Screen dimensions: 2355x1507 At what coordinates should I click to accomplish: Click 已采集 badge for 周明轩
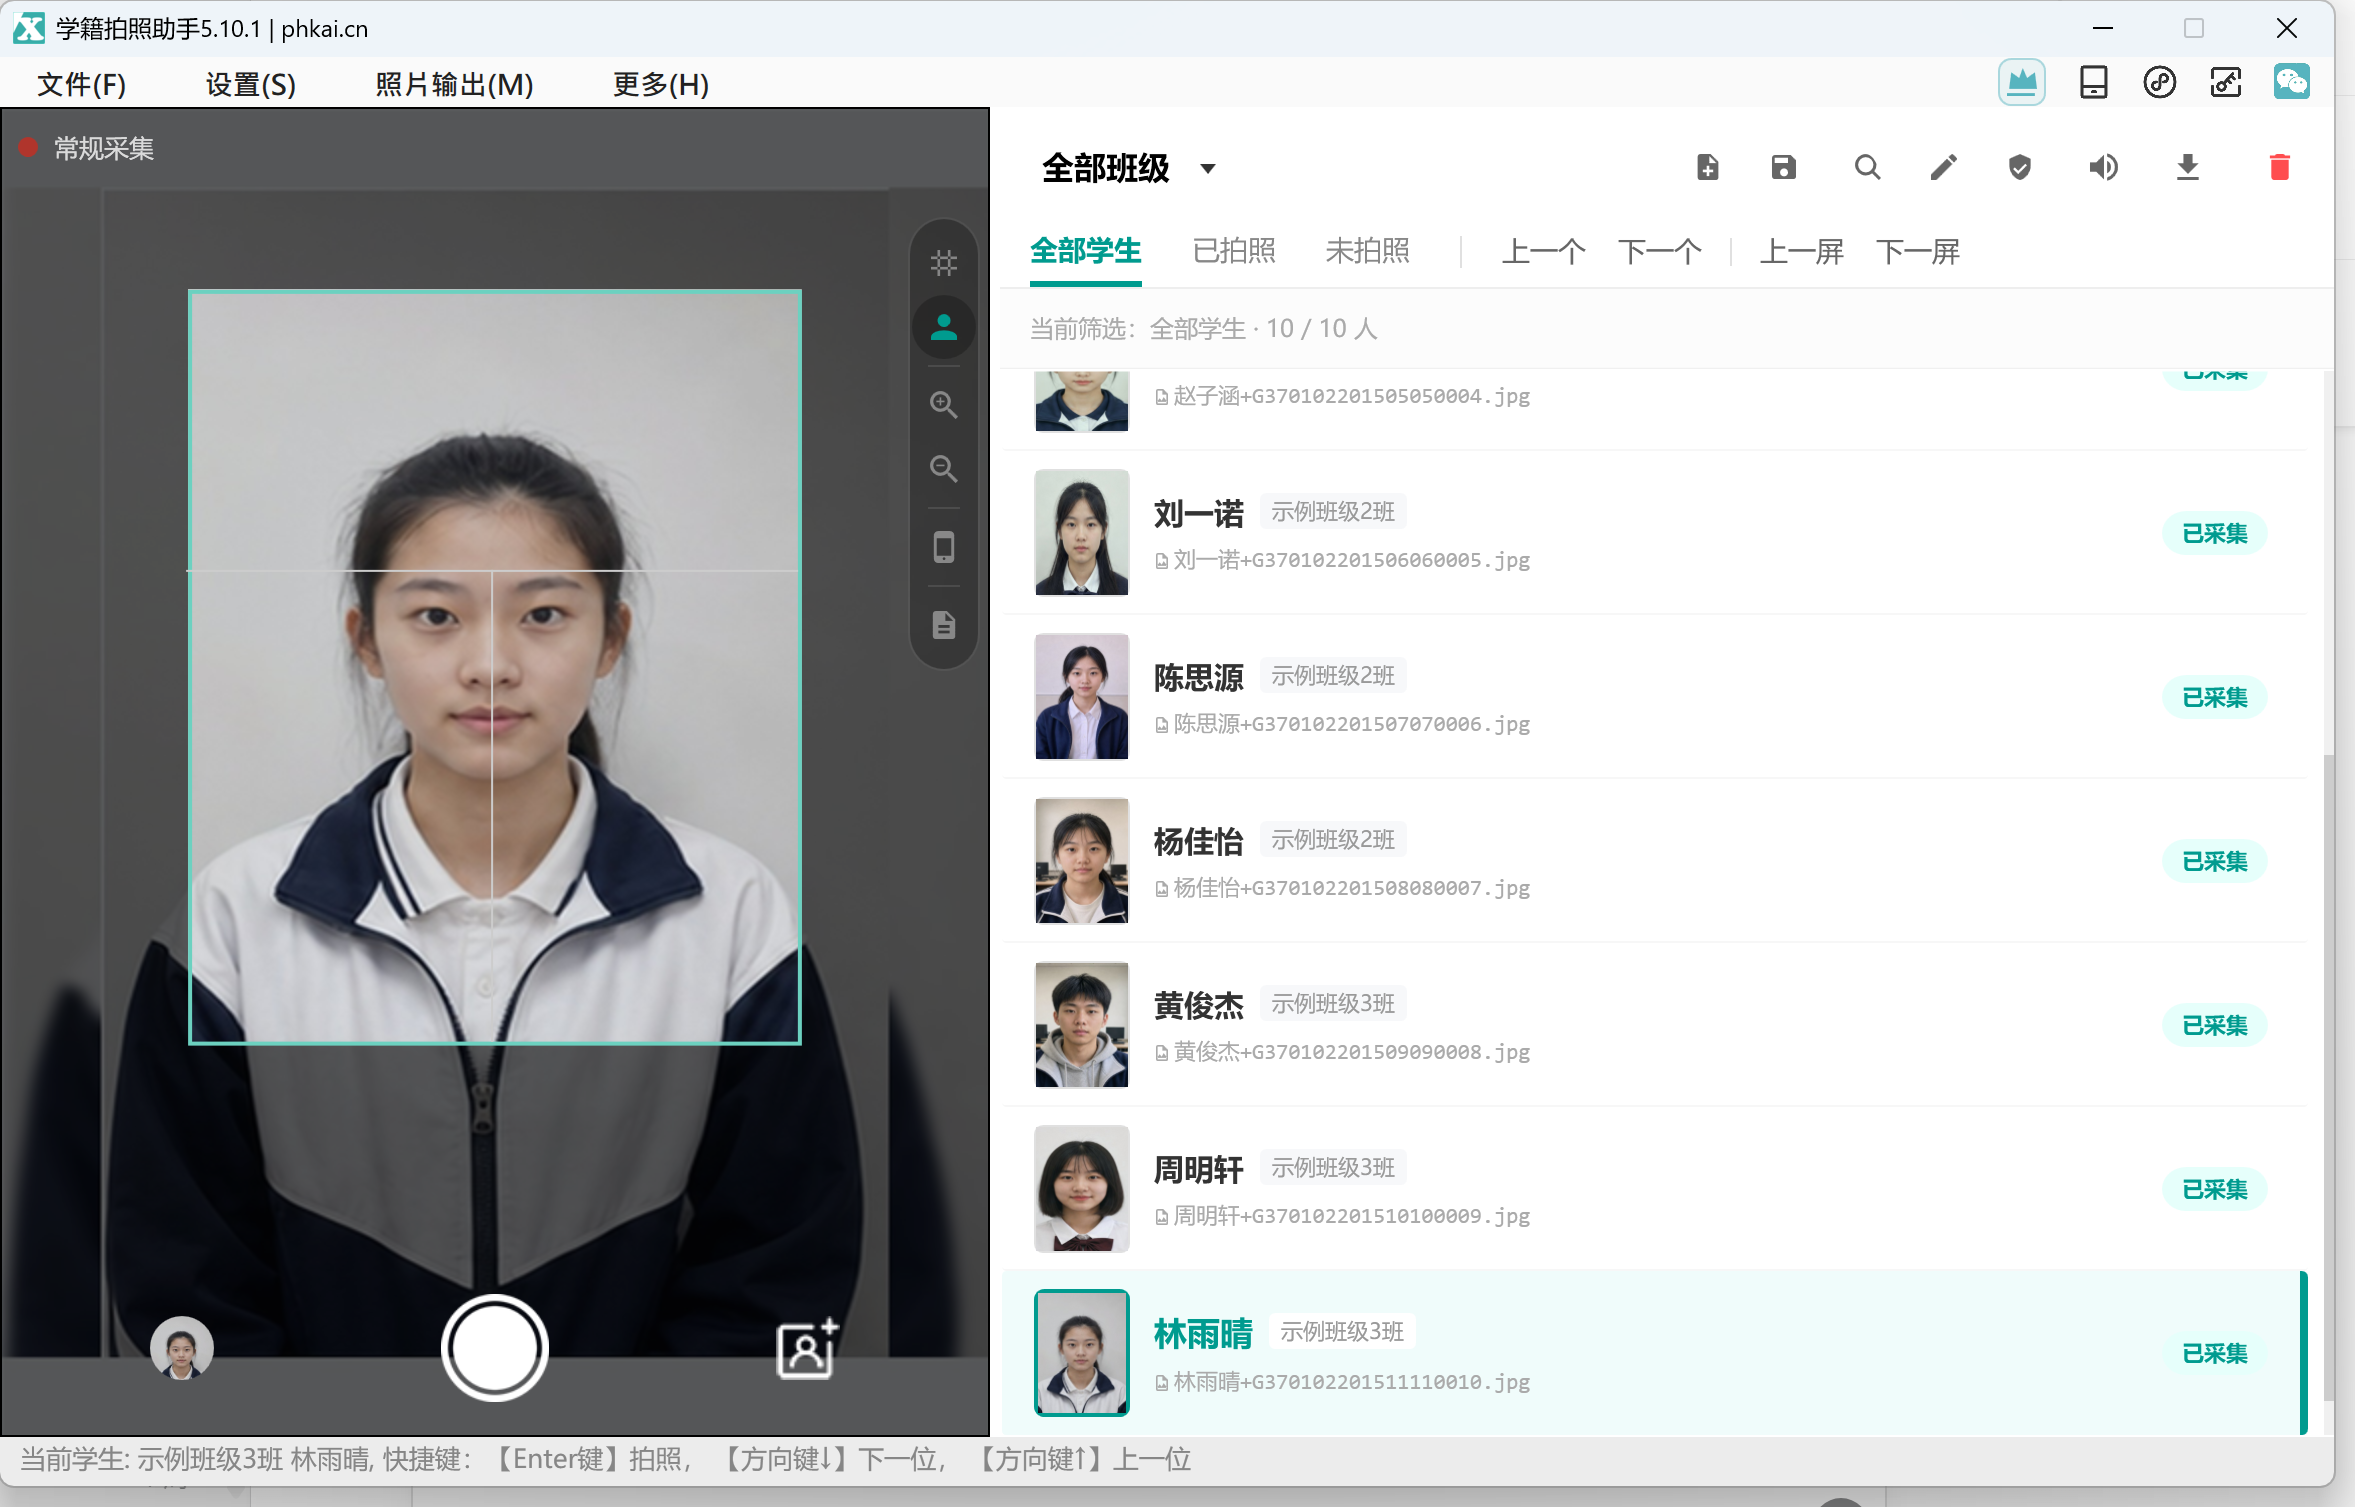pyautogui.click(x=2214, y=1190)
